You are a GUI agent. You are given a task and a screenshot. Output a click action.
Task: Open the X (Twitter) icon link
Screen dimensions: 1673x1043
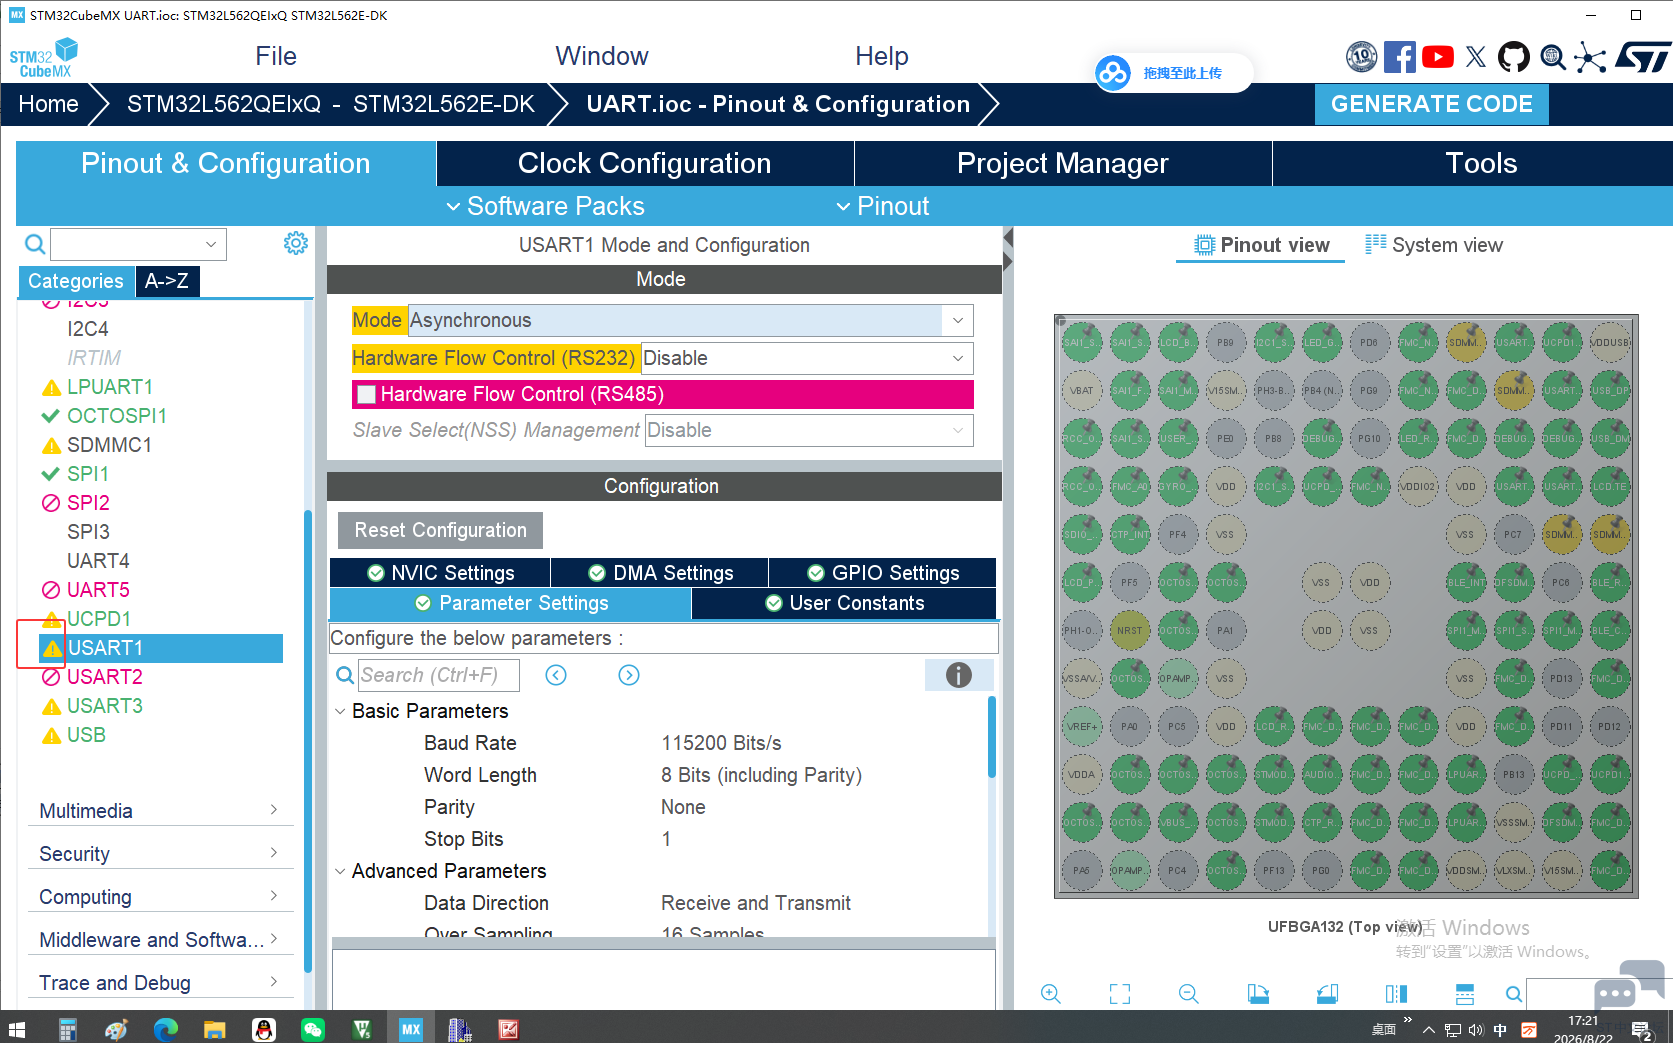click(1476, 57)
